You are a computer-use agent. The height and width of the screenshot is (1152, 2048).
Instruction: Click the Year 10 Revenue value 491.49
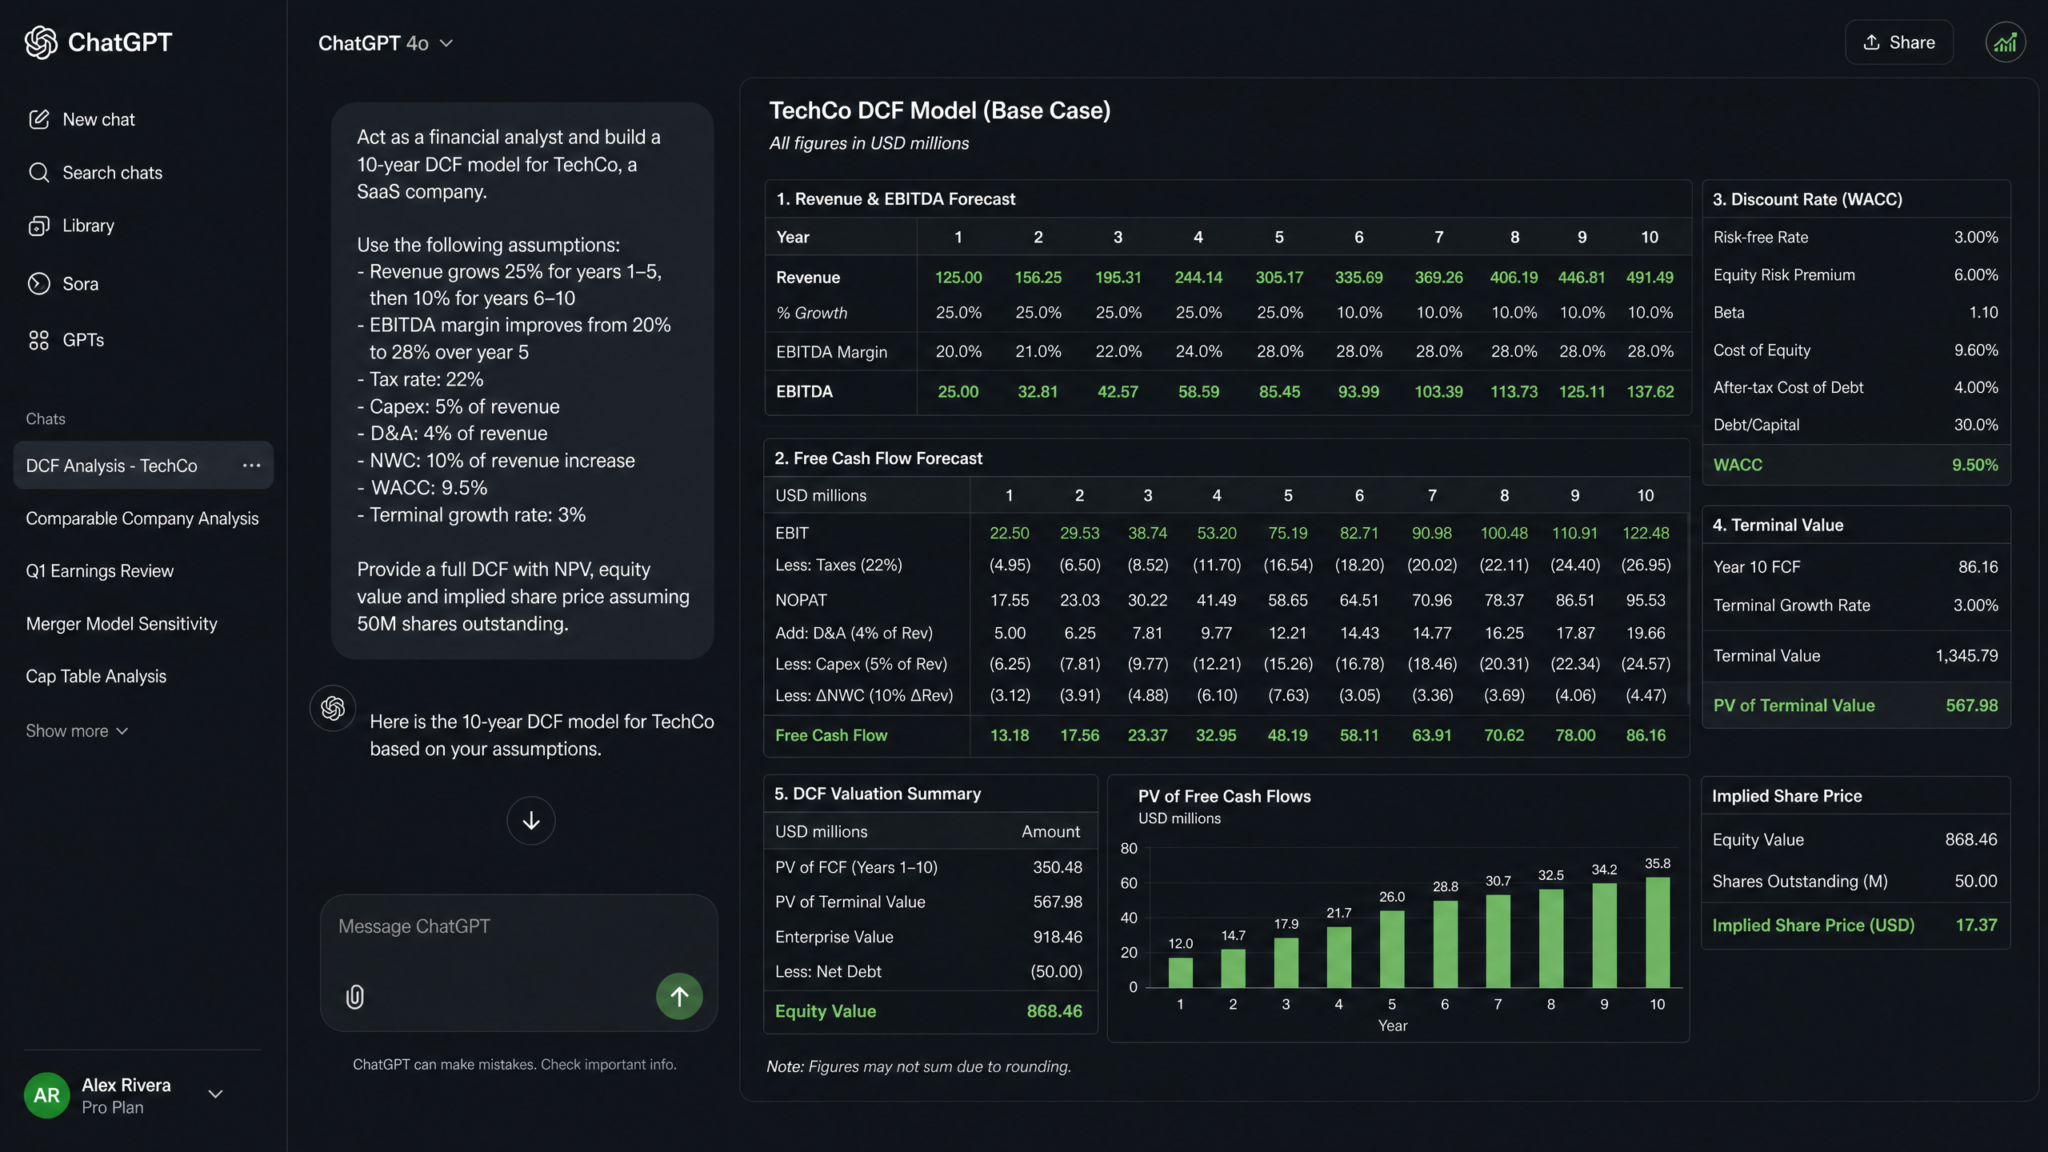pyautogui.click(x=1650, y=277)
